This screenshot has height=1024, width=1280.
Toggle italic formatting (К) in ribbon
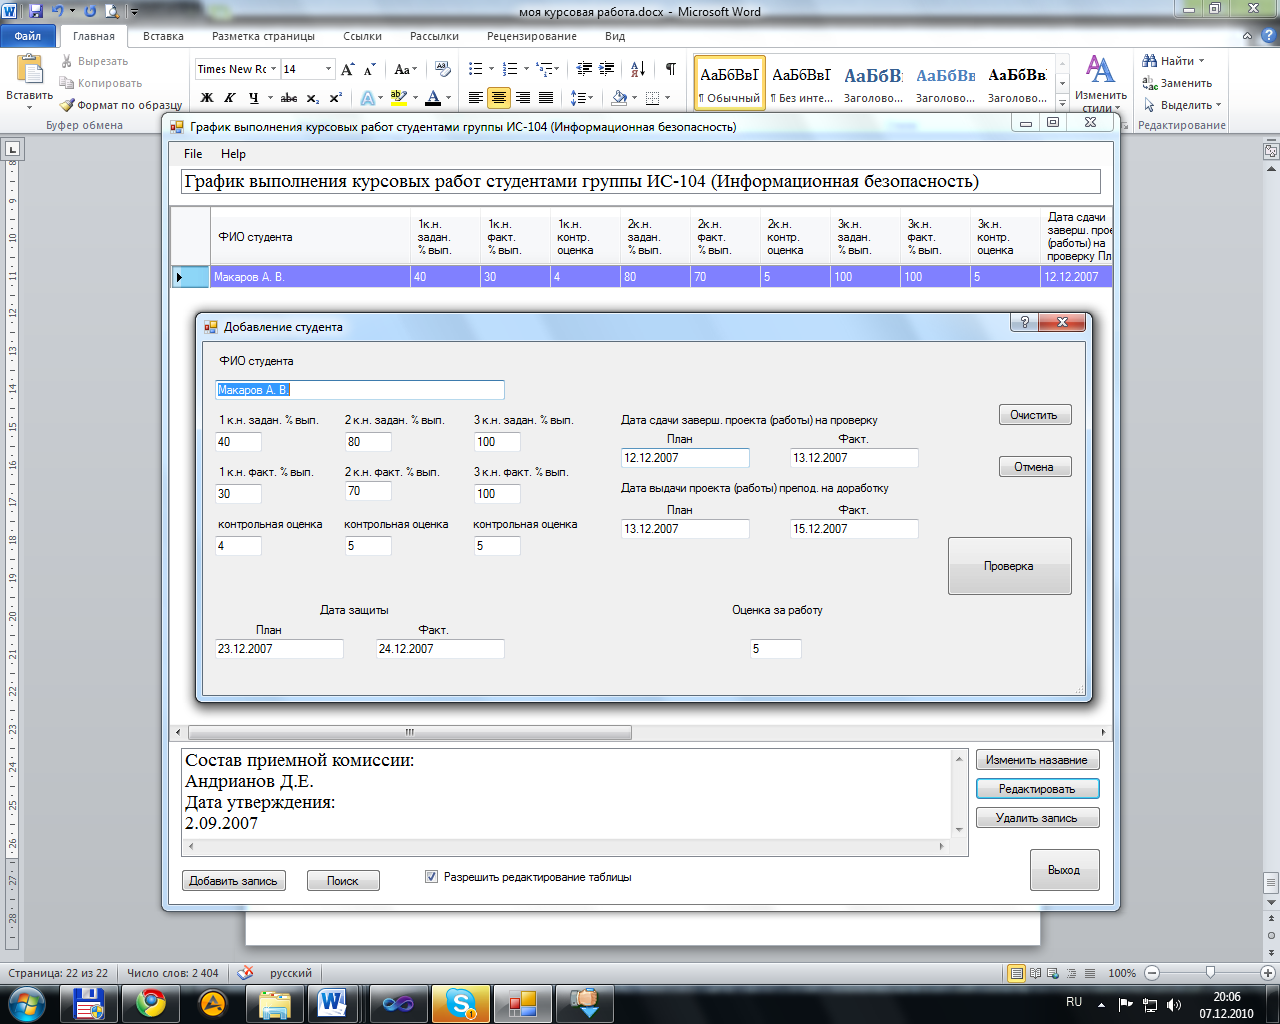[x=230, y=98]
